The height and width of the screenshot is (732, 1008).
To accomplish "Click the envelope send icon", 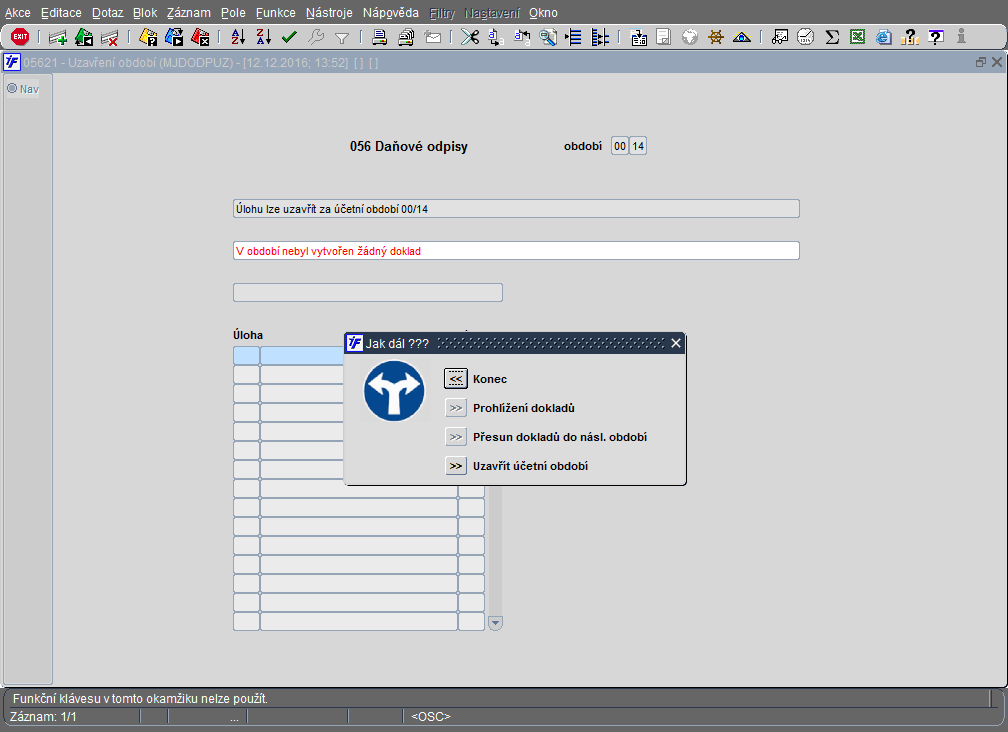I will click(x=433, y=37).
